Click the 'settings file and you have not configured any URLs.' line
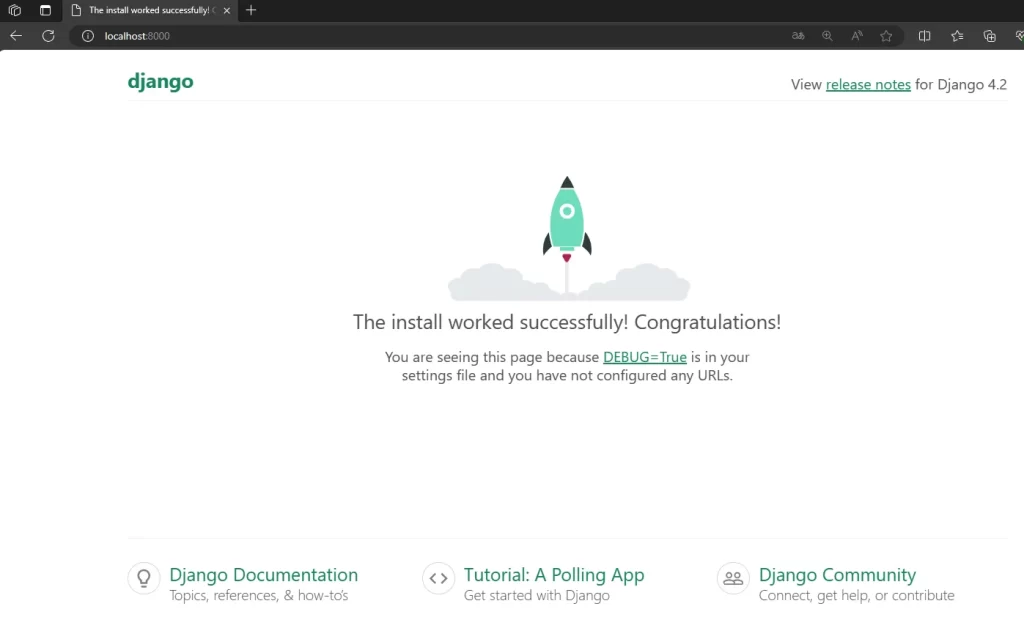 tap(567, 376)
